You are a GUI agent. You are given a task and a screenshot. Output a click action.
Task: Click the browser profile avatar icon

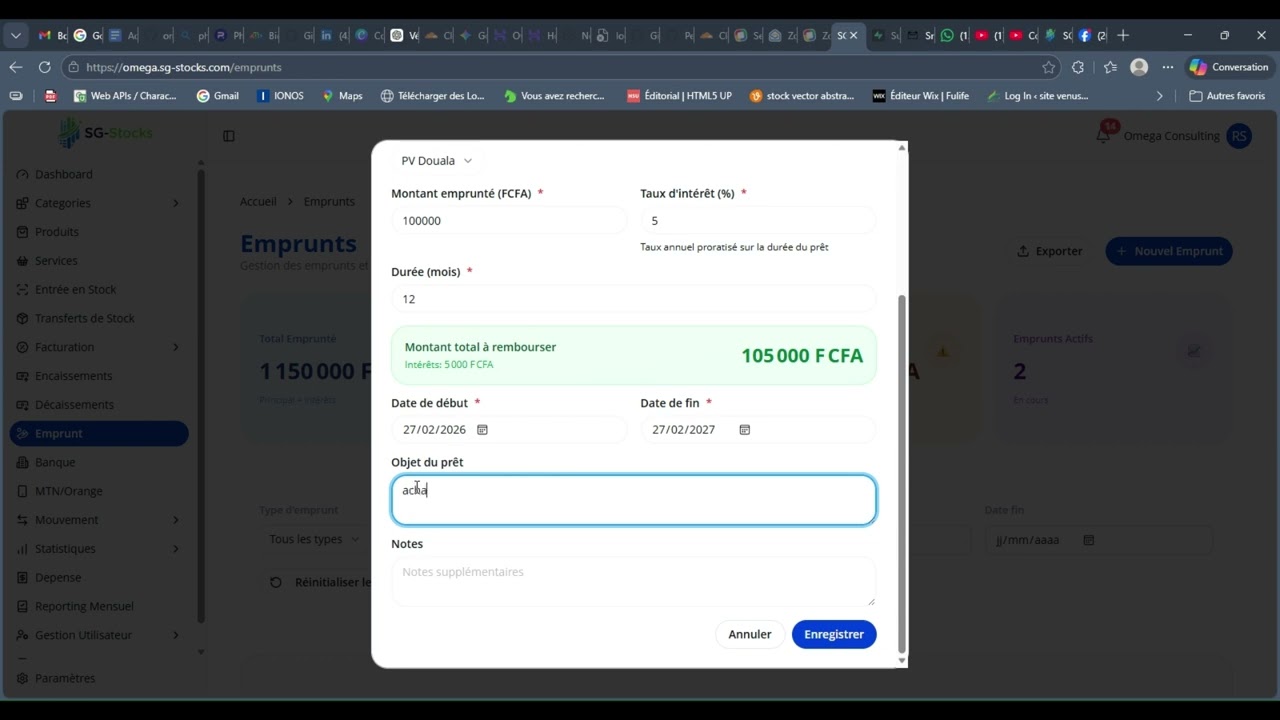pos(1139,67)
